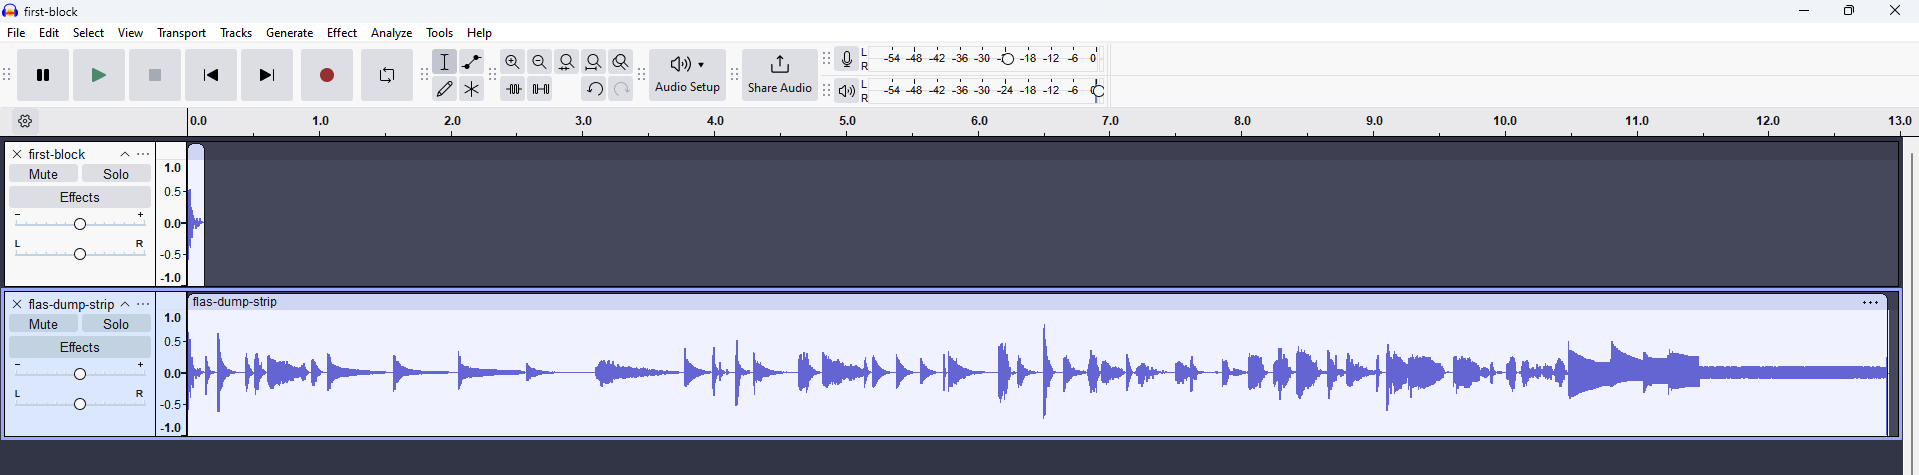Mute the flas-dump-strip track

(43, 324)
